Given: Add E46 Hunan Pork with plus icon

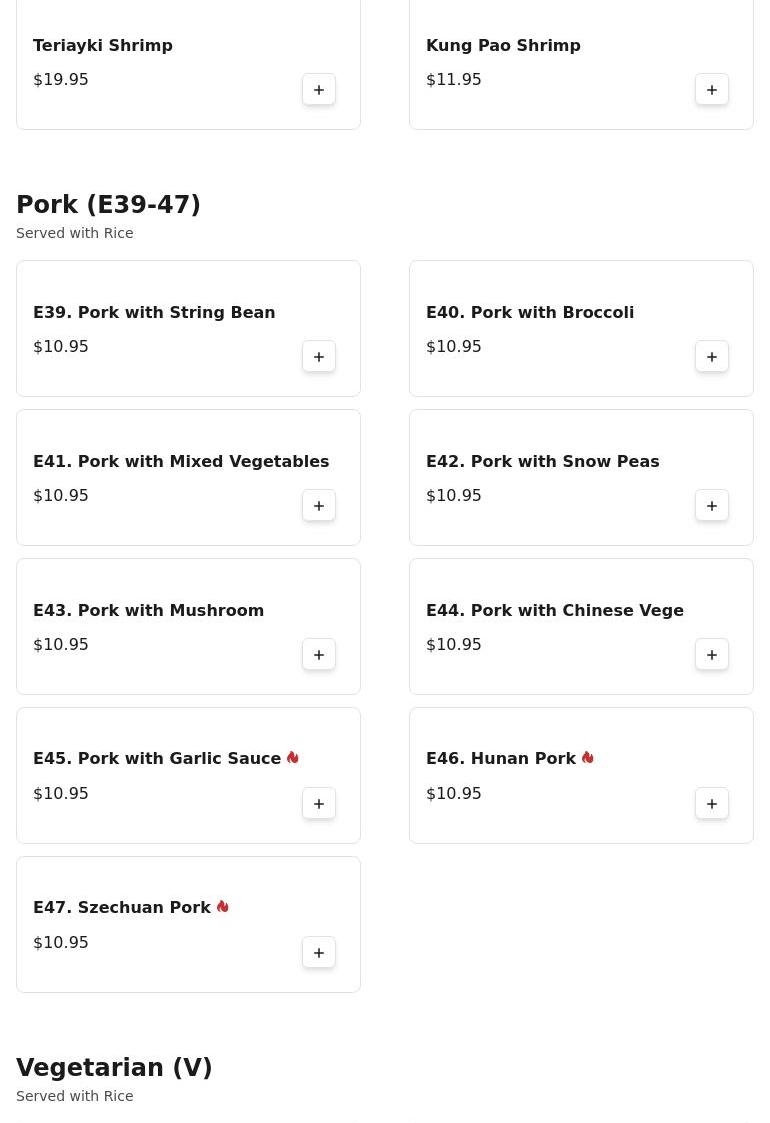Looking at the screenshot, I should pyautogui.click(x=711, y=804).
